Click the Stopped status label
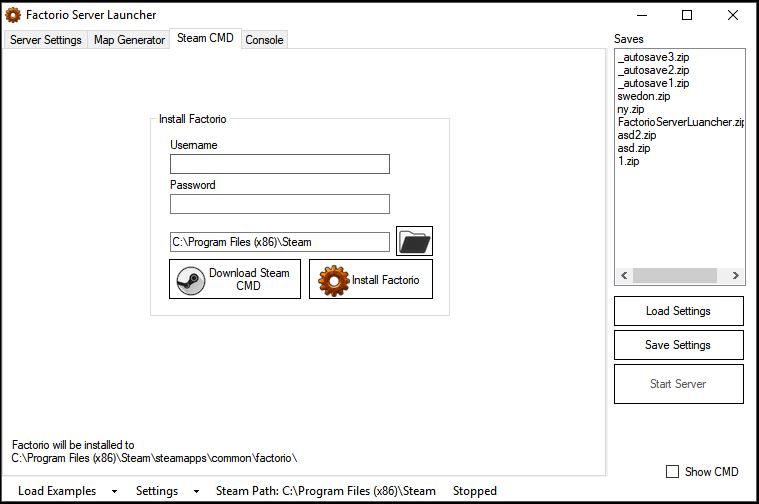The height and width of the screenshot is (504, 759). [474, 491]
